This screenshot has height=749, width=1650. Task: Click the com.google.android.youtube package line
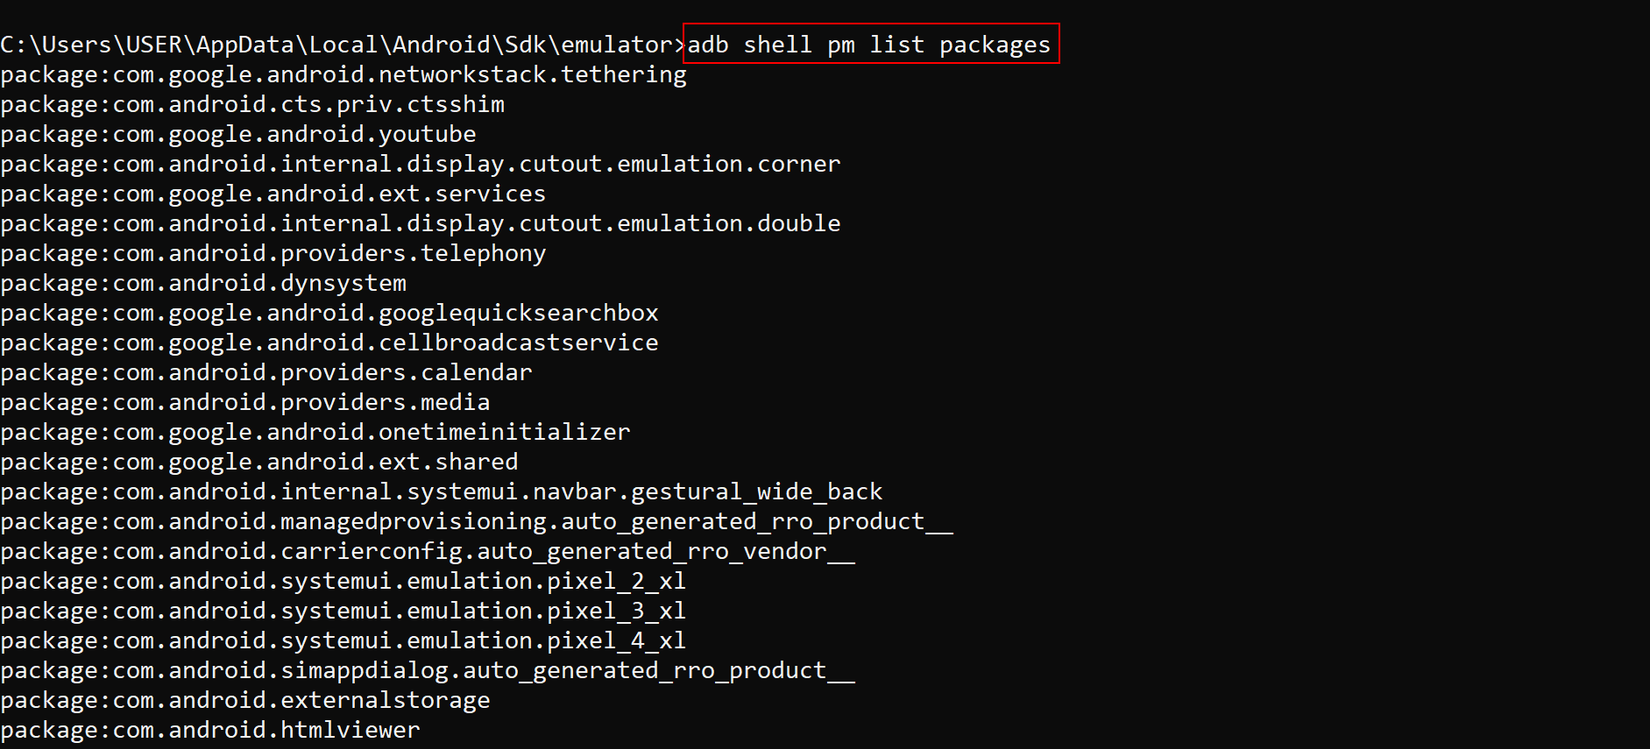coord(238,134)
